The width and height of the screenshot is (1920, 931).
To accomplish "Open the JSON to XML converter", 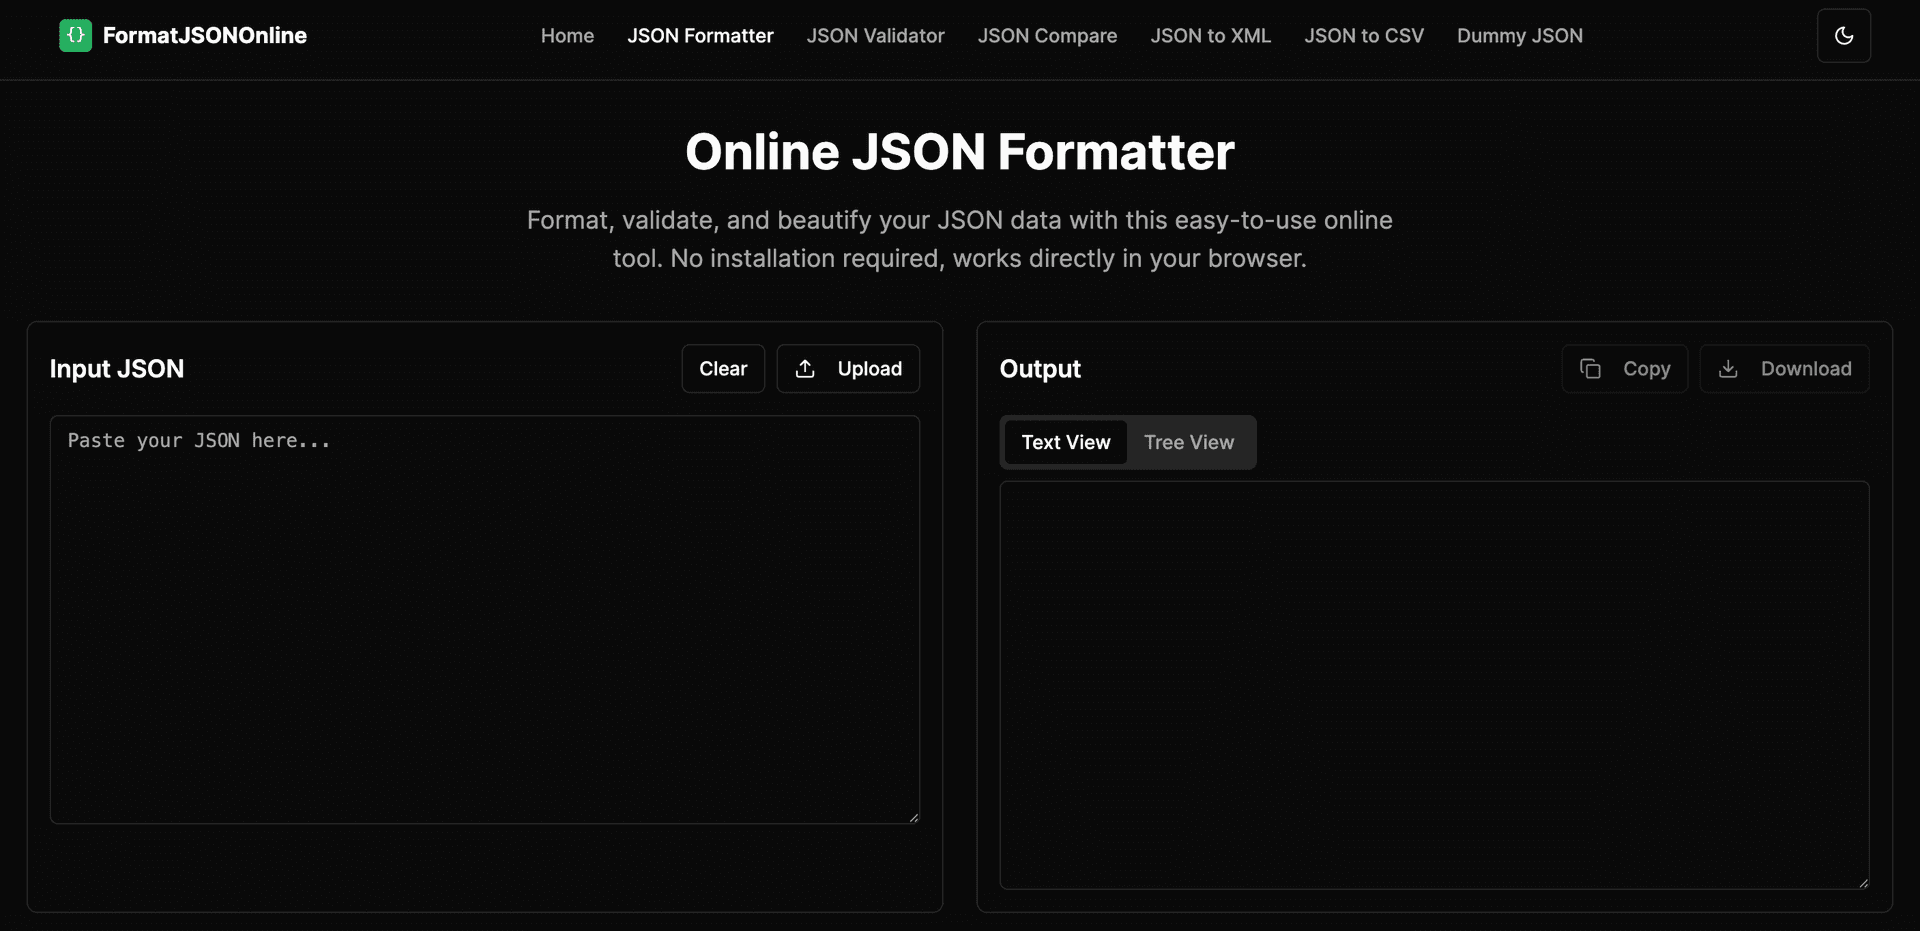I will 1210,36.
